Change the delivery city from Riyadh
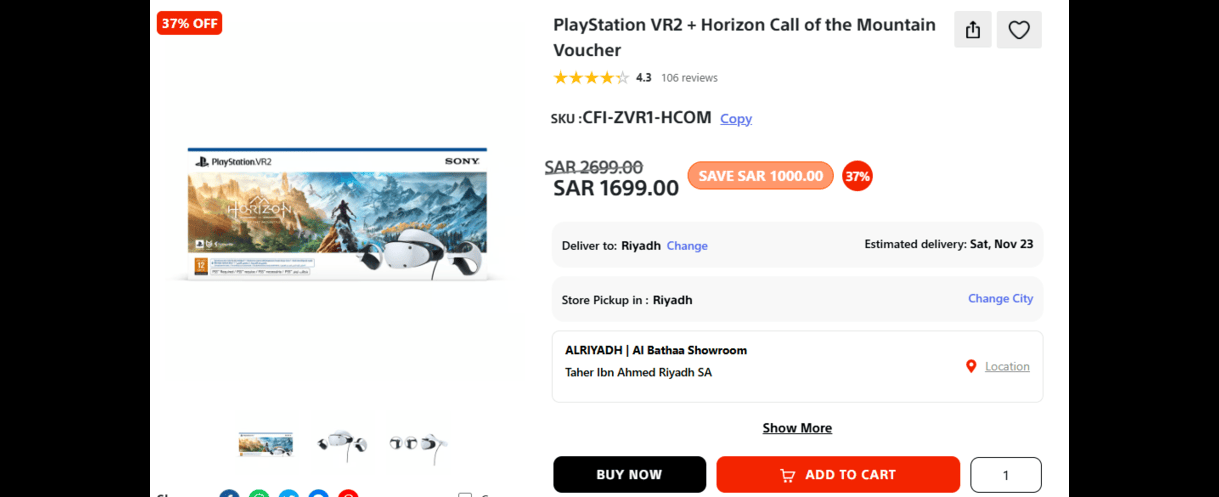1219x497 pixels. [x=687, y=246]
